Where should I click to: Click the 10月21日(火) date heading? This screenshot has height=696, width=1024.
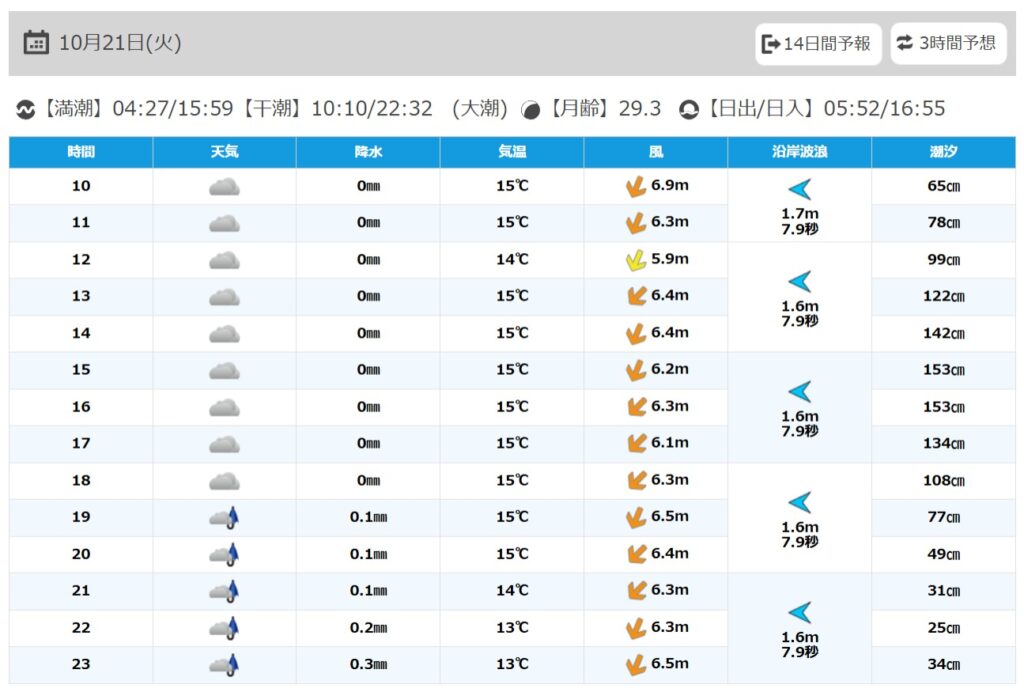pos(120,43)
